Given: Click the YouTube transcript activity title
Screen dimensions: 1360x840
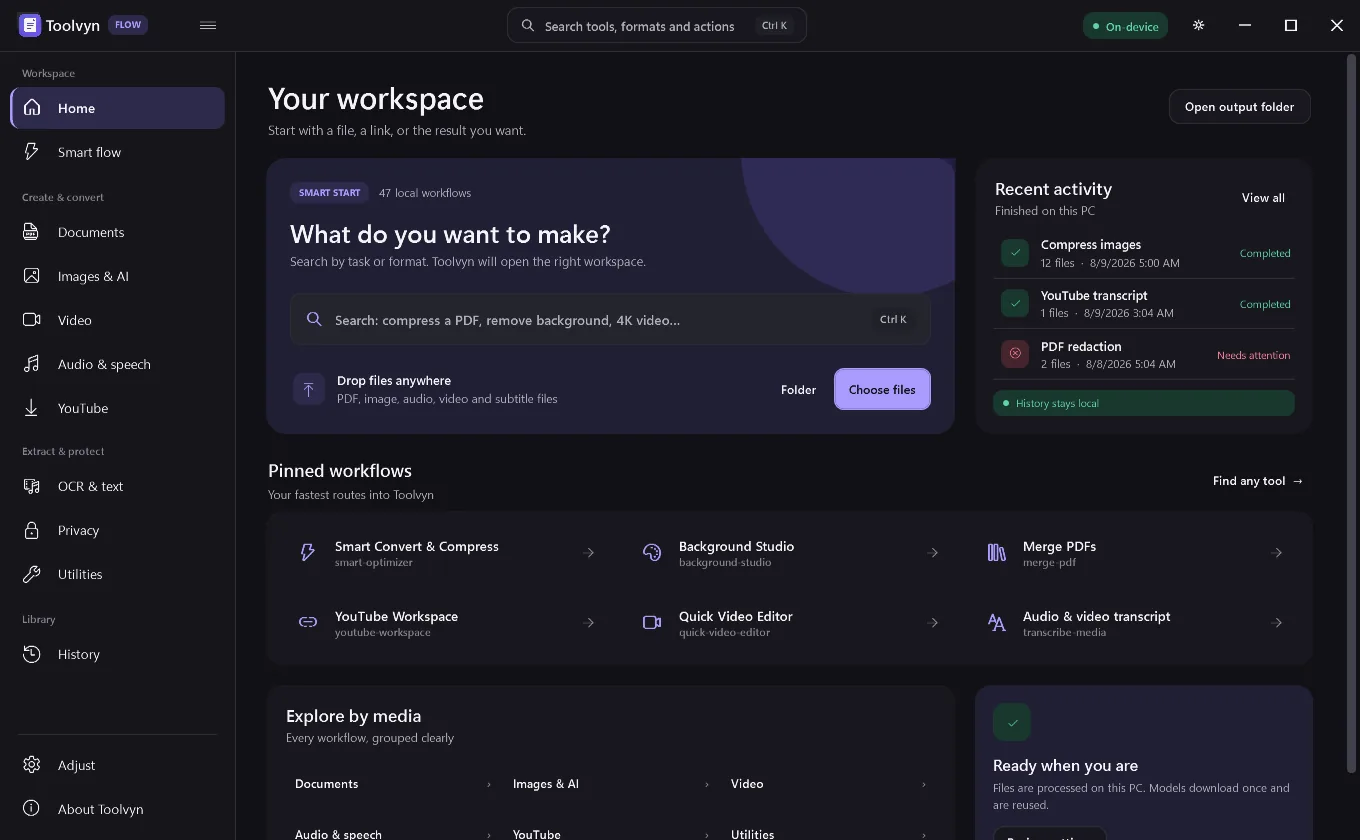Looking at the screenshot, I should click(x=1094, y=296).
